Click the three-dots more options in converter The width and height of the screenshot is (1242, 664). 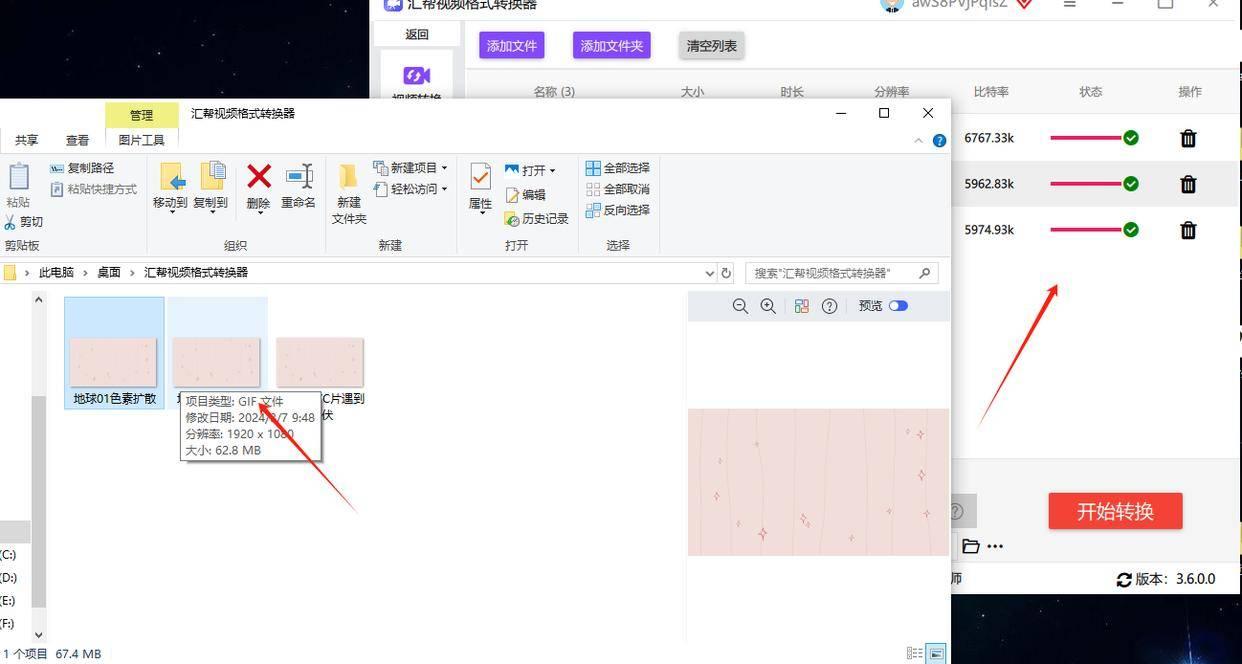[995, 546]
